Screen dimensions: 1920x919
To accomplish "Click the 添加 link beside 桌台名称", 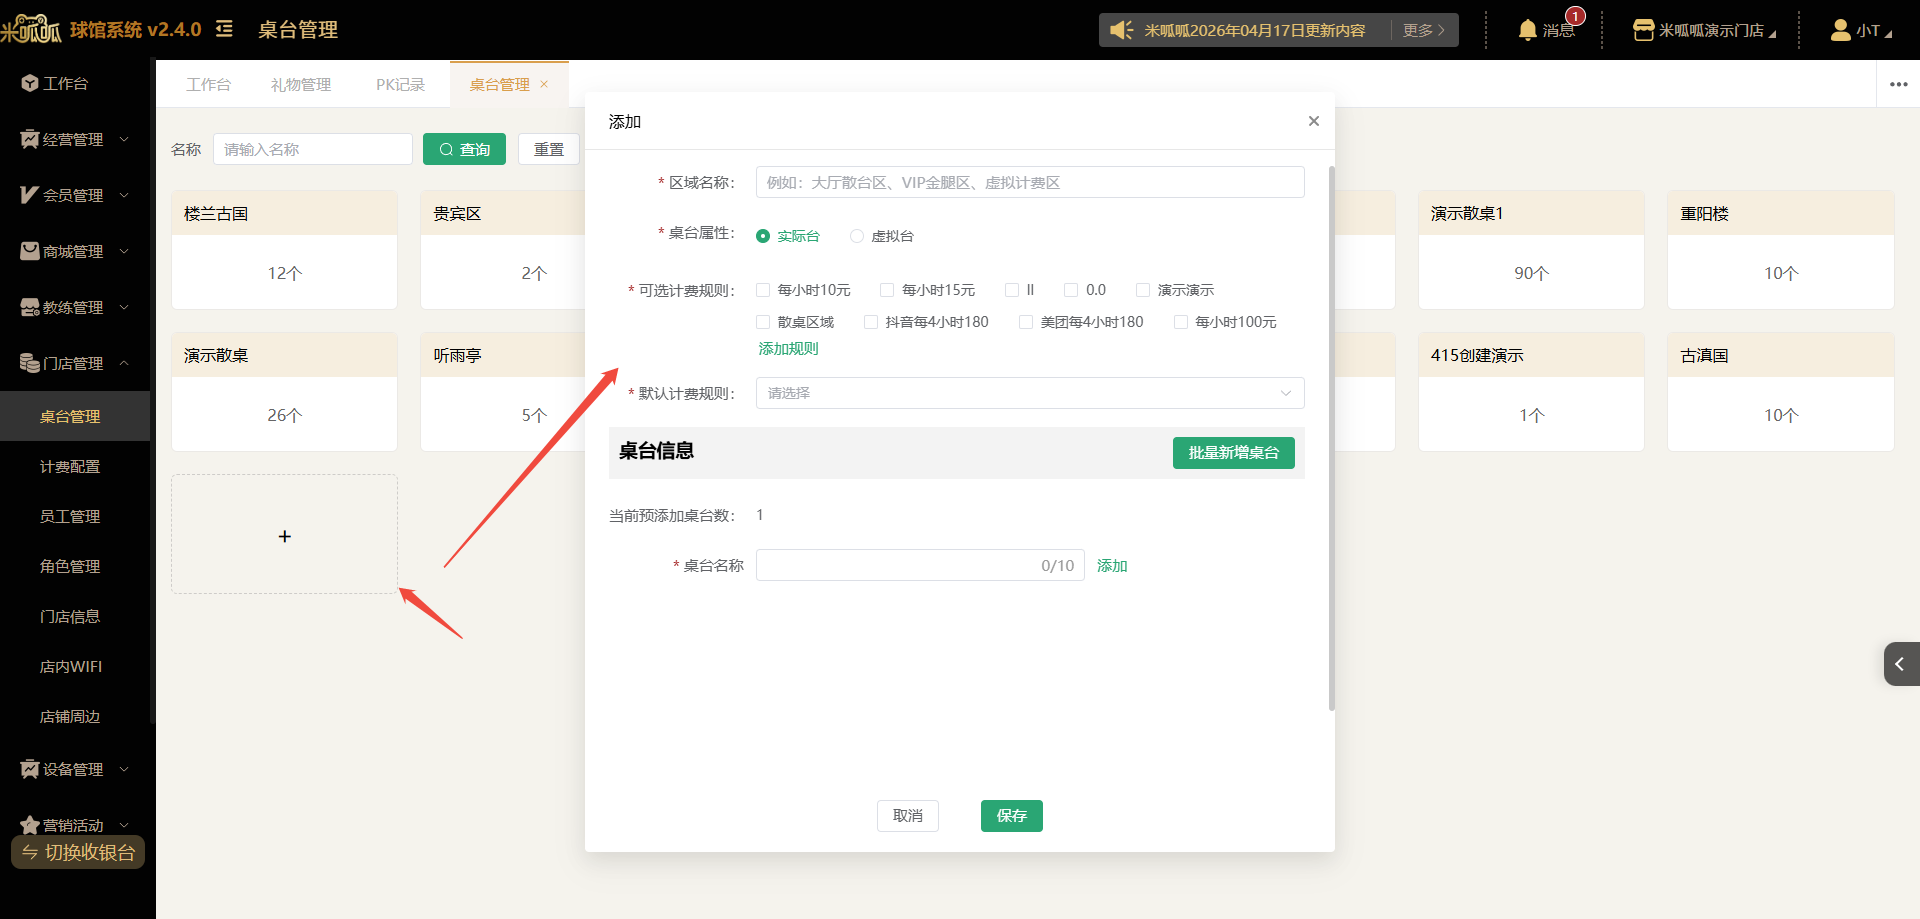I will pos(1112,566).
